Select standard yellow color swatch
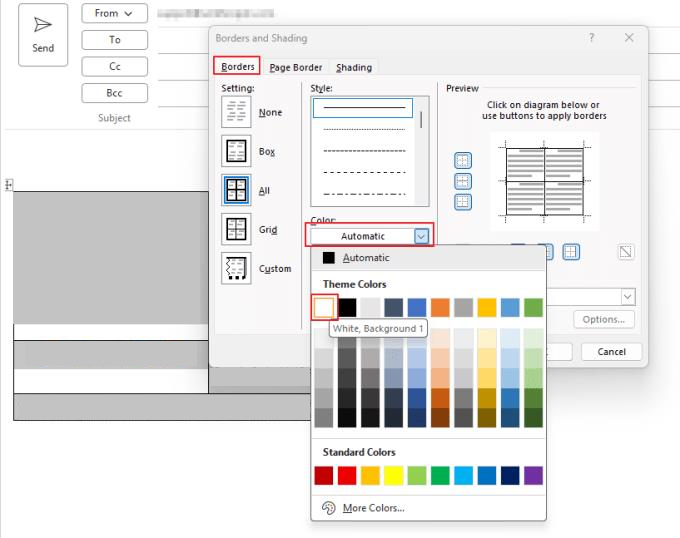Image resolution: width=680 pixels, height=538 pixels. [x=394, y=476]
